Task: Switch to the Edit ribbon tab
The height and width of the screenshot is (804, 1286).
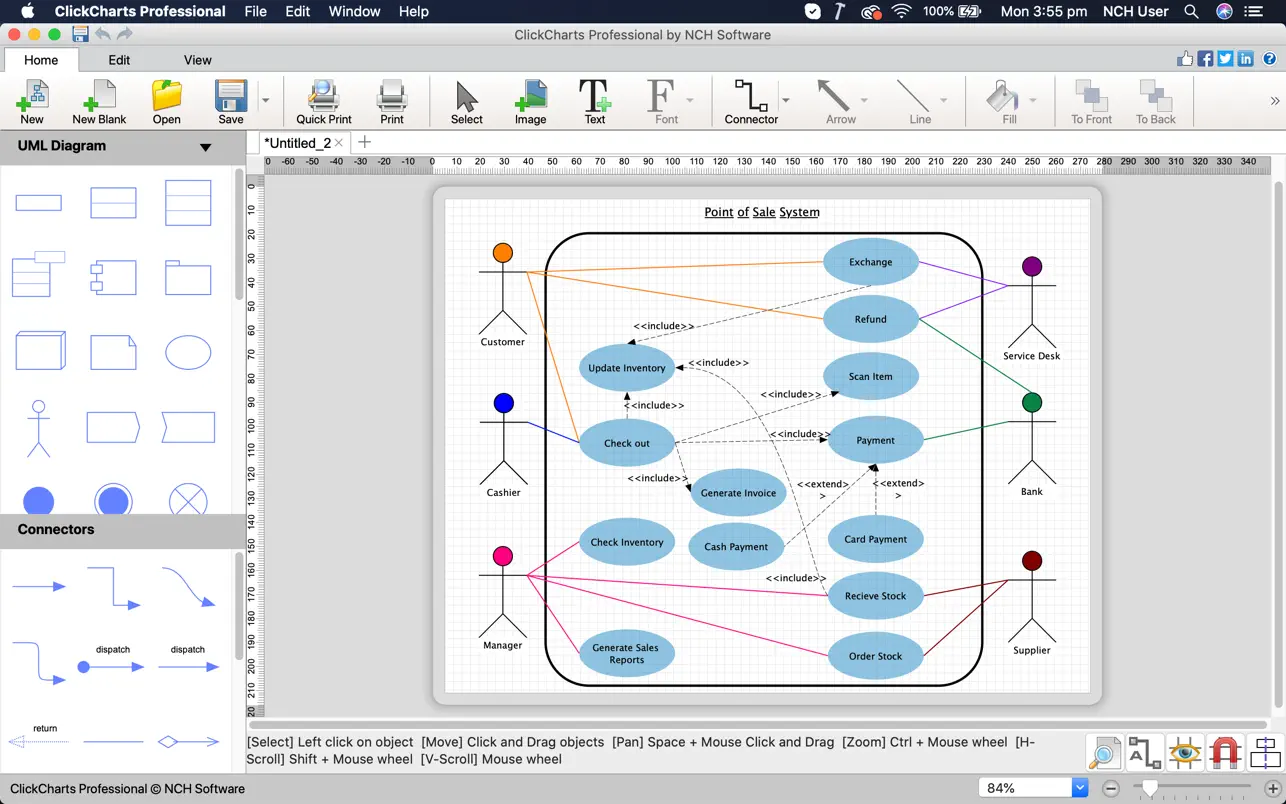Action: tap(119, 60)
